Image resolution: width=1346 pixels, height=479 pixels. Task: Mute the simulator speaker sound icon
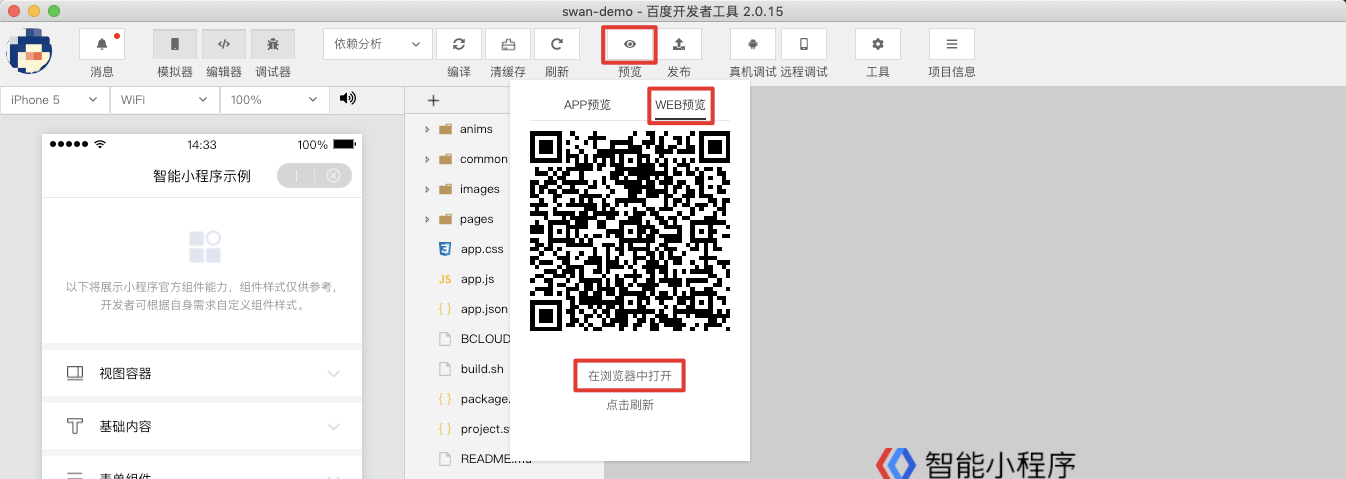click(x=348, y=99)
